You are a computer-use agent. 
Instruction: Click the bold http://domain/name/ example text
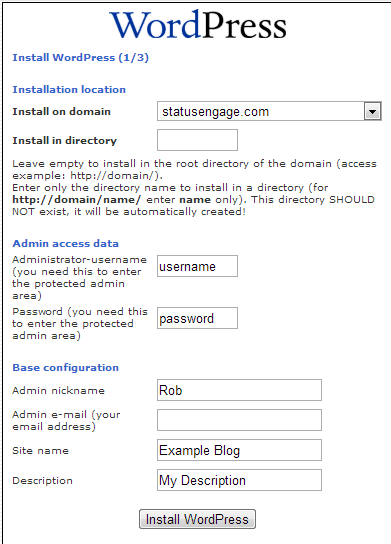(77, 200)
